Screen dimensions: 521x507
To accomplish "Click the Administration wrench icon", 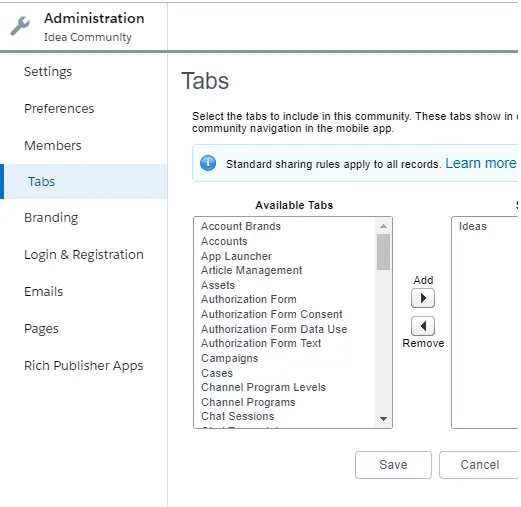I will pyautogui.click(x=20, y=26).
